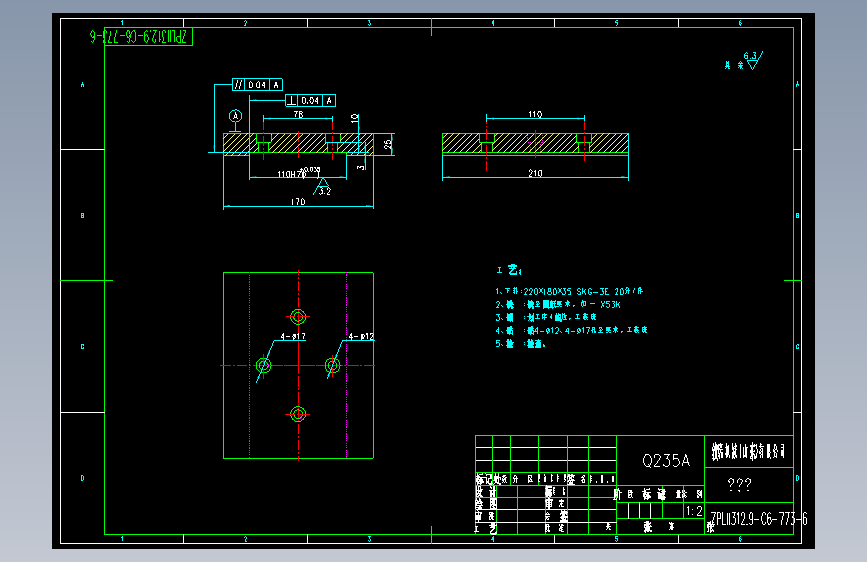Viewport: 867px width, 562px height.
Task: Click the datum A circle marker
Action: [x=236, y=116]
